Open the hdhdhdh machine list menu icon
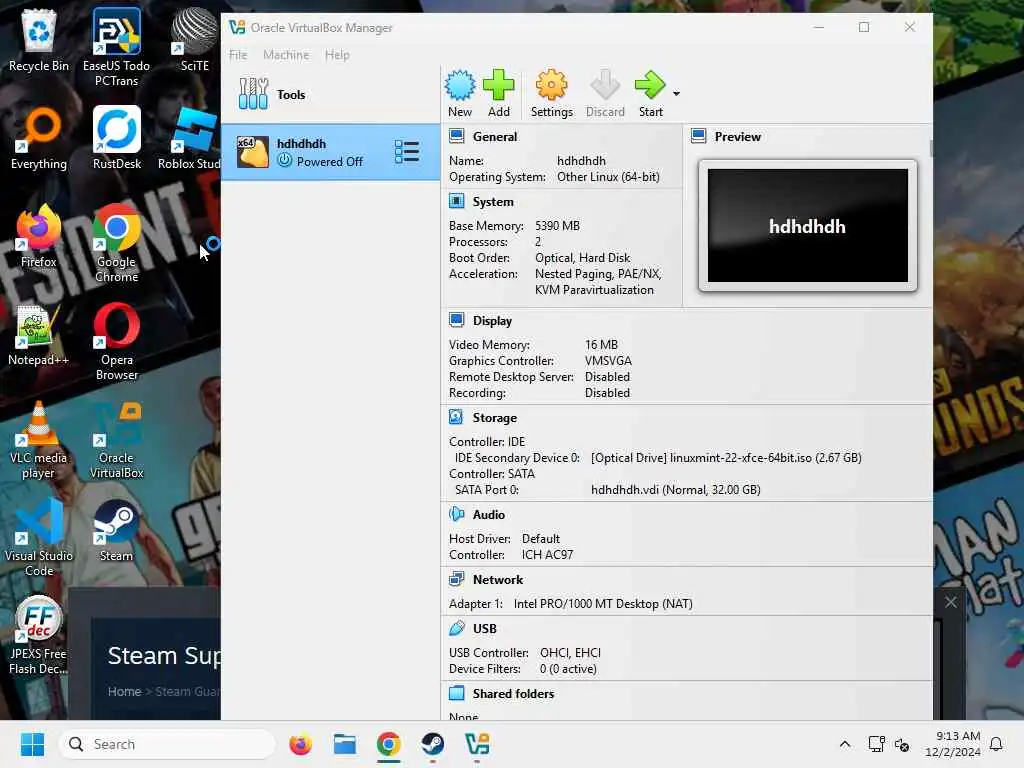 406,152
